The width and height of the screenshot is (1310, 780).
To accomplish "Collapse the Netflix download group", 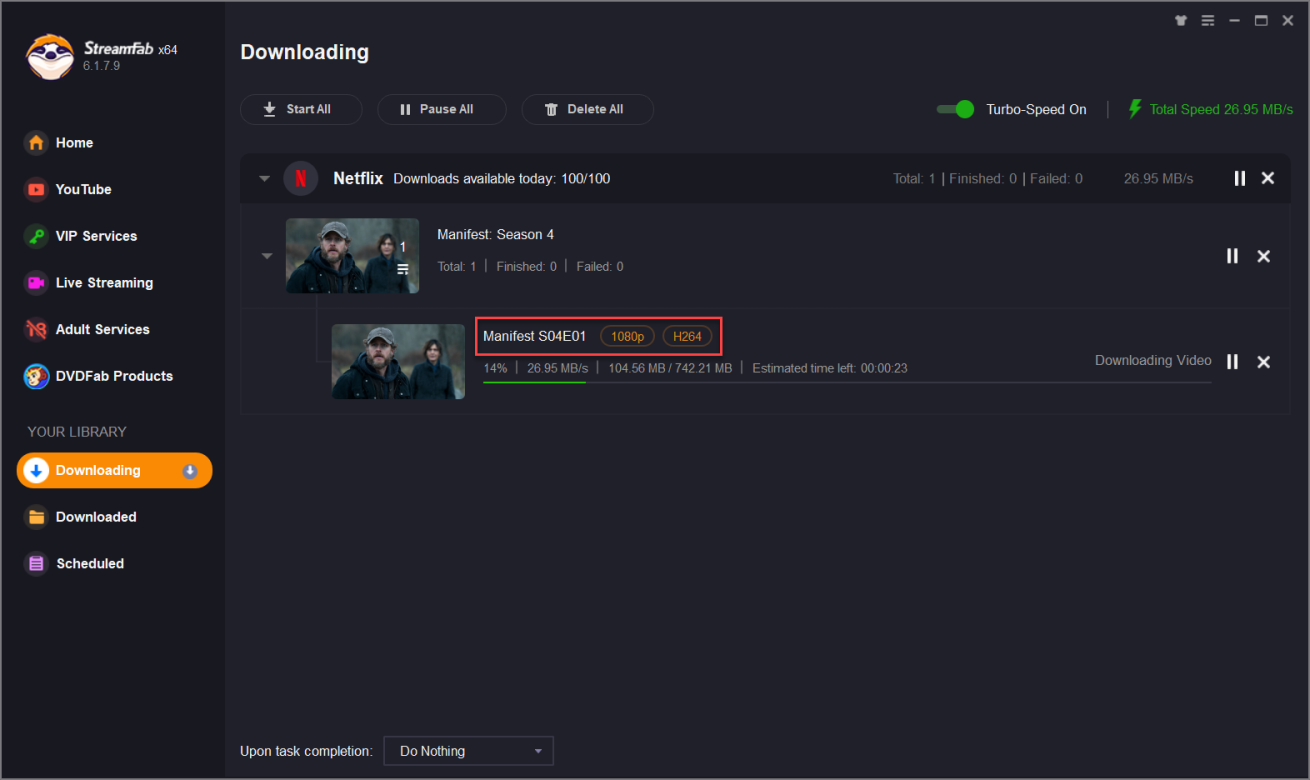I will tap(265, 179).
